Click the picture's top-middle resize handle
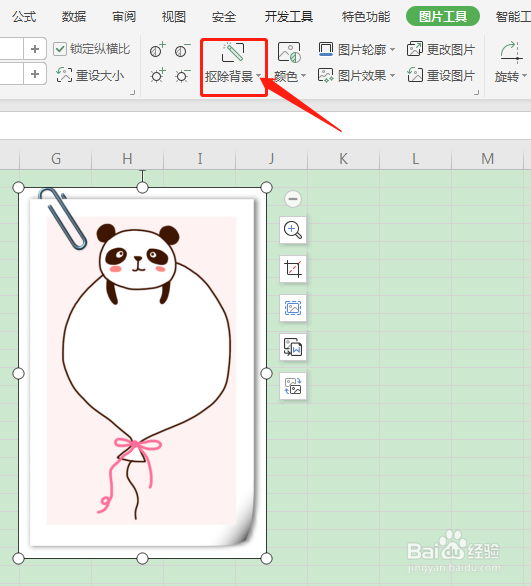The height and width of the screenshot is (586, 531). [142, 188]
